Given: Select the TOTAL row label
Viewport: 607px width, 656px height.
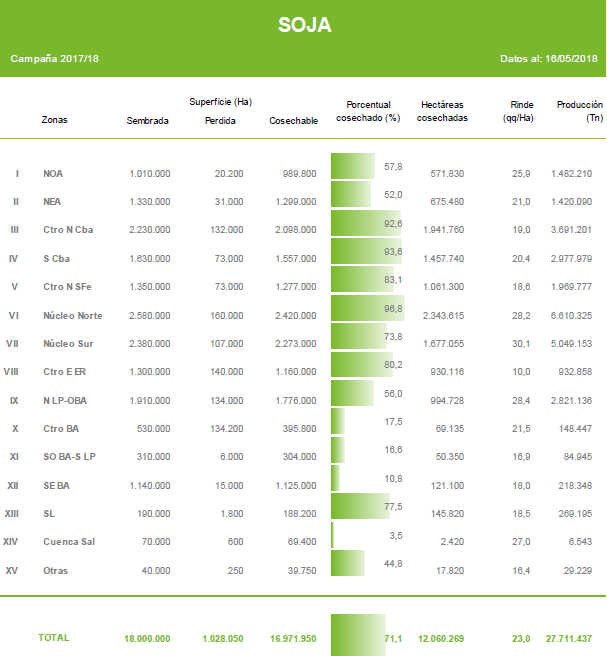Looking at the screenshot, I should coord(54,638).
